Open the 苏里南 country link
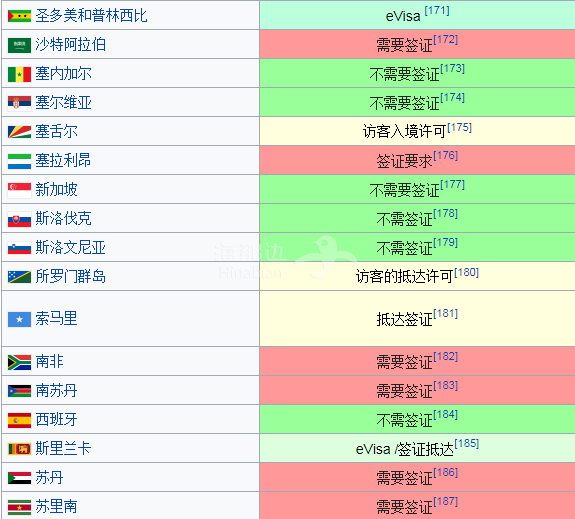 [56, 506]
